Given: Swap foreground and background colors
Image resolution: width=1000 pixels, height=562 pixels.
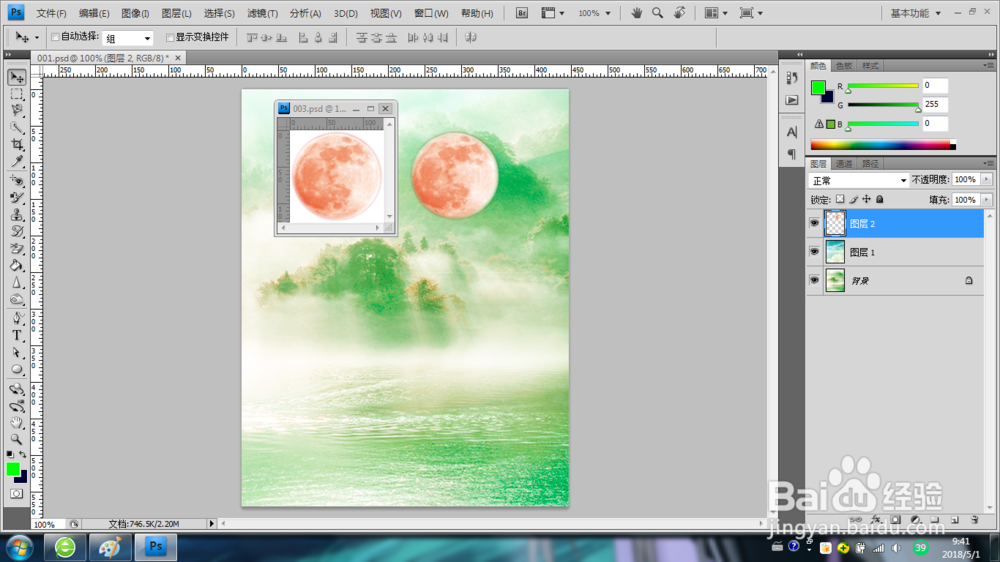Looking at the screenshot, I should point(23,454).
